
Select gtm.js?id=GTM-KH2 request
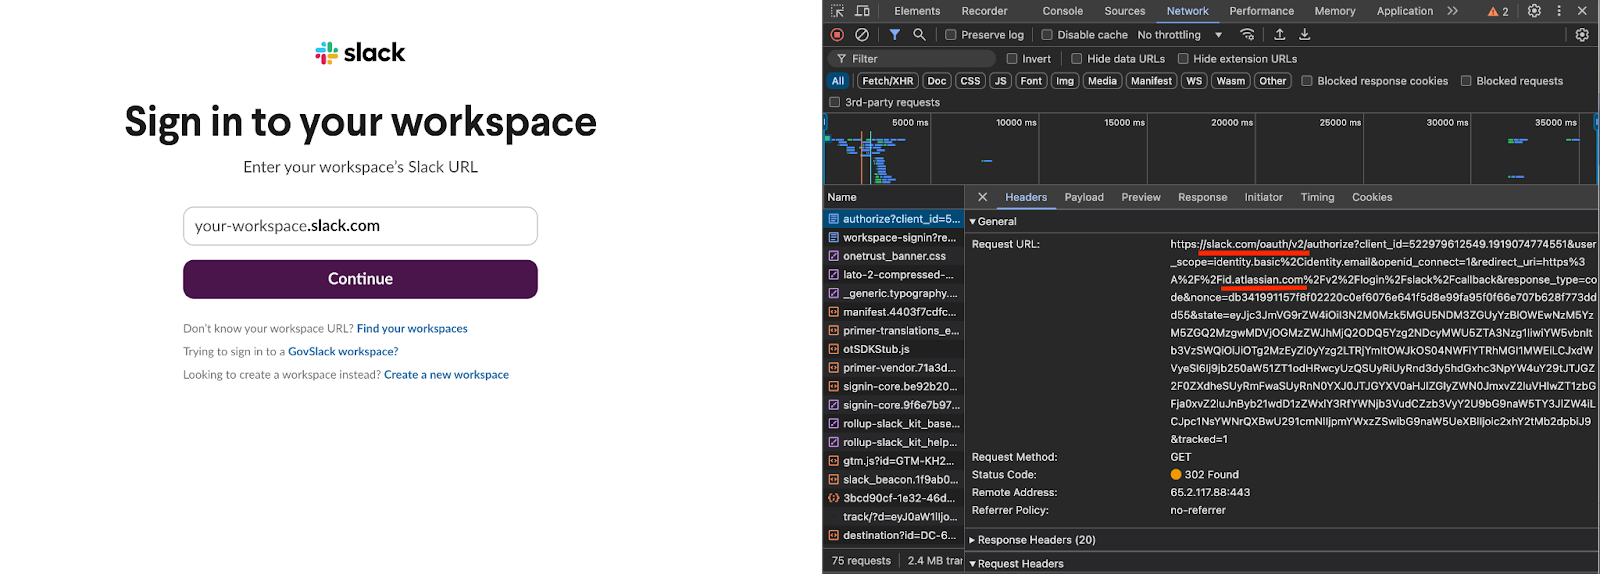894,461
